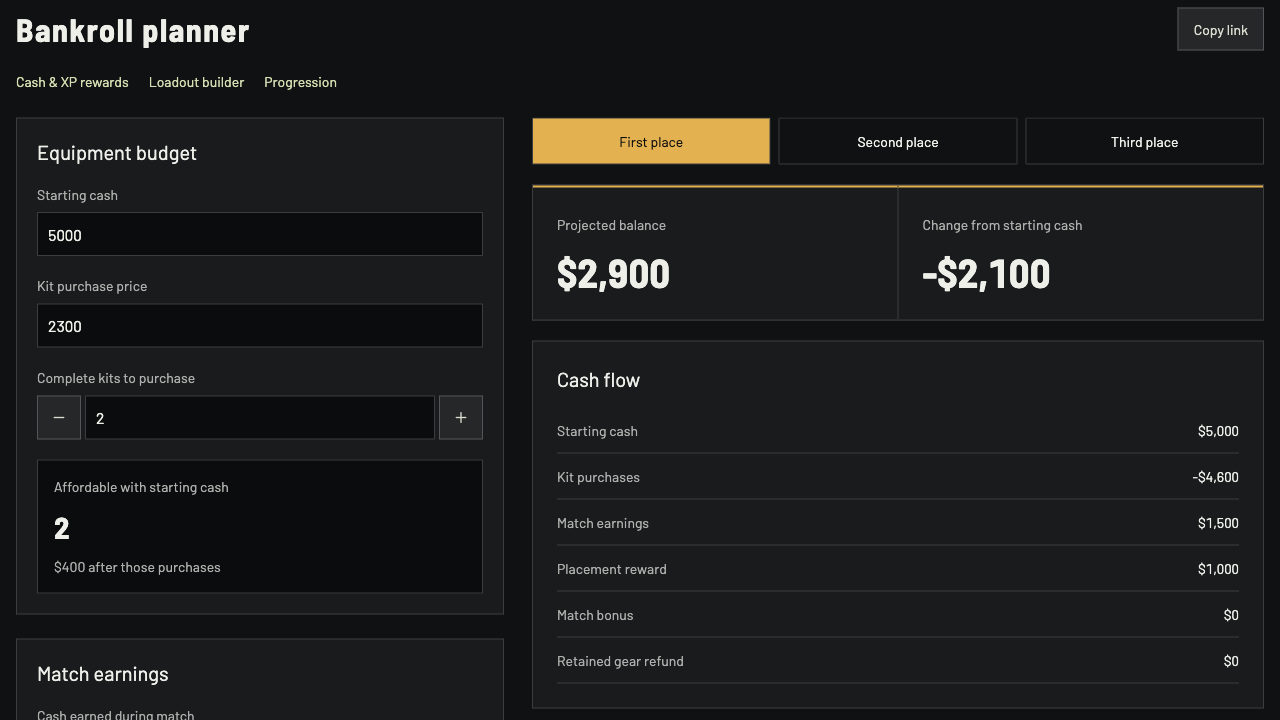
Task: Click the Affordable with starting cash label
Action: pos(141,487)
